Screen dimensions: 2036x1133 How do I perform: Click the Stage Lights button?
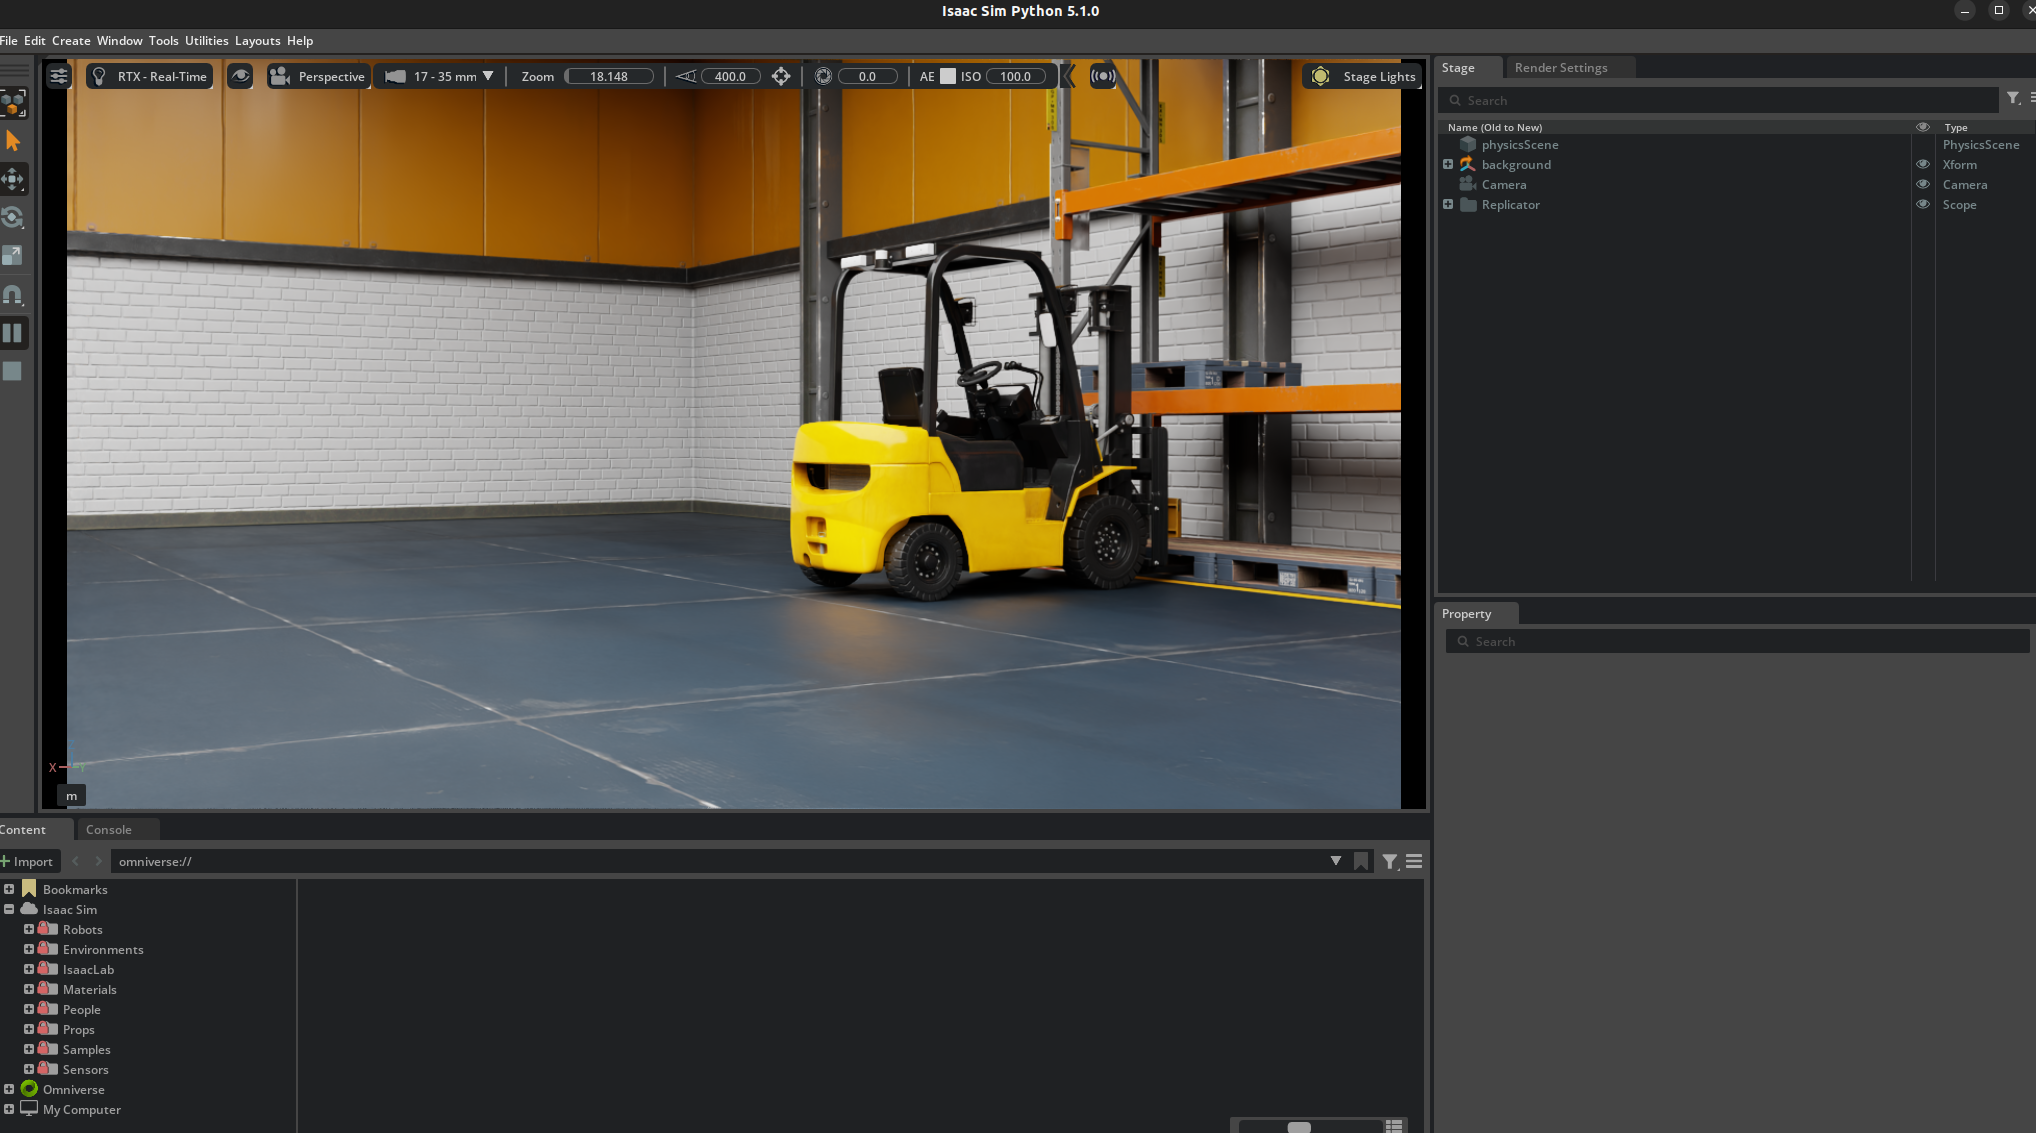click(x=1364, y=76)
